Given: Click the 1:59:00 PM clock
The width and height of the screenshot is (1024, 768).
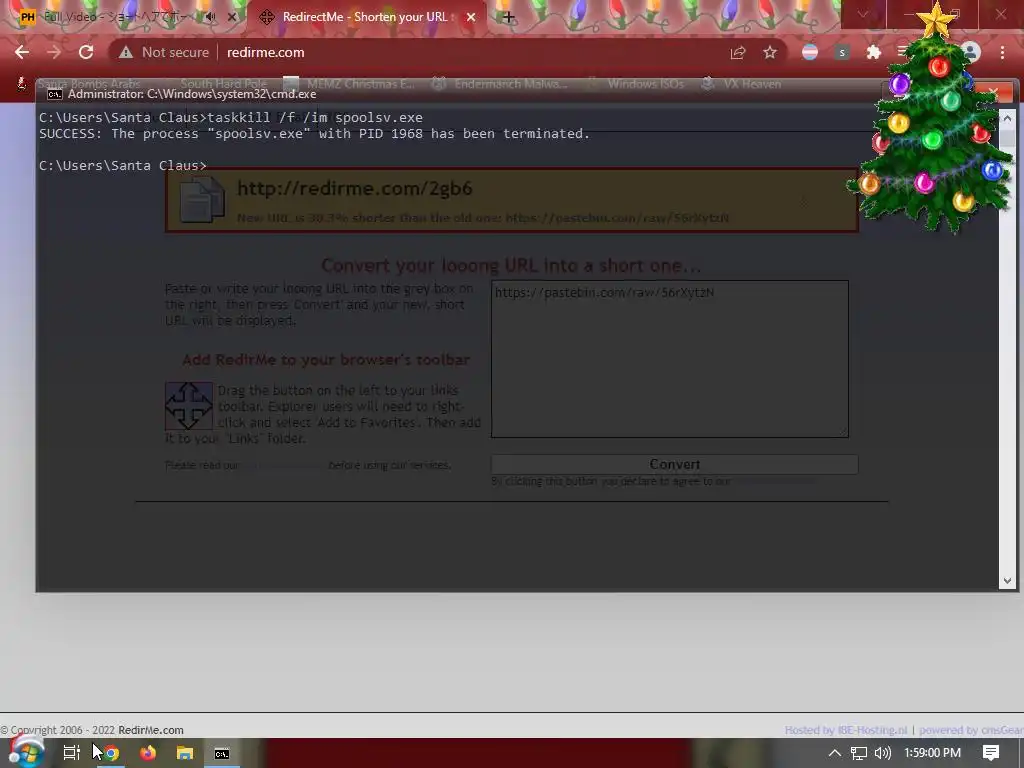Looking at the screenshot, I should [x=933, y=753].
